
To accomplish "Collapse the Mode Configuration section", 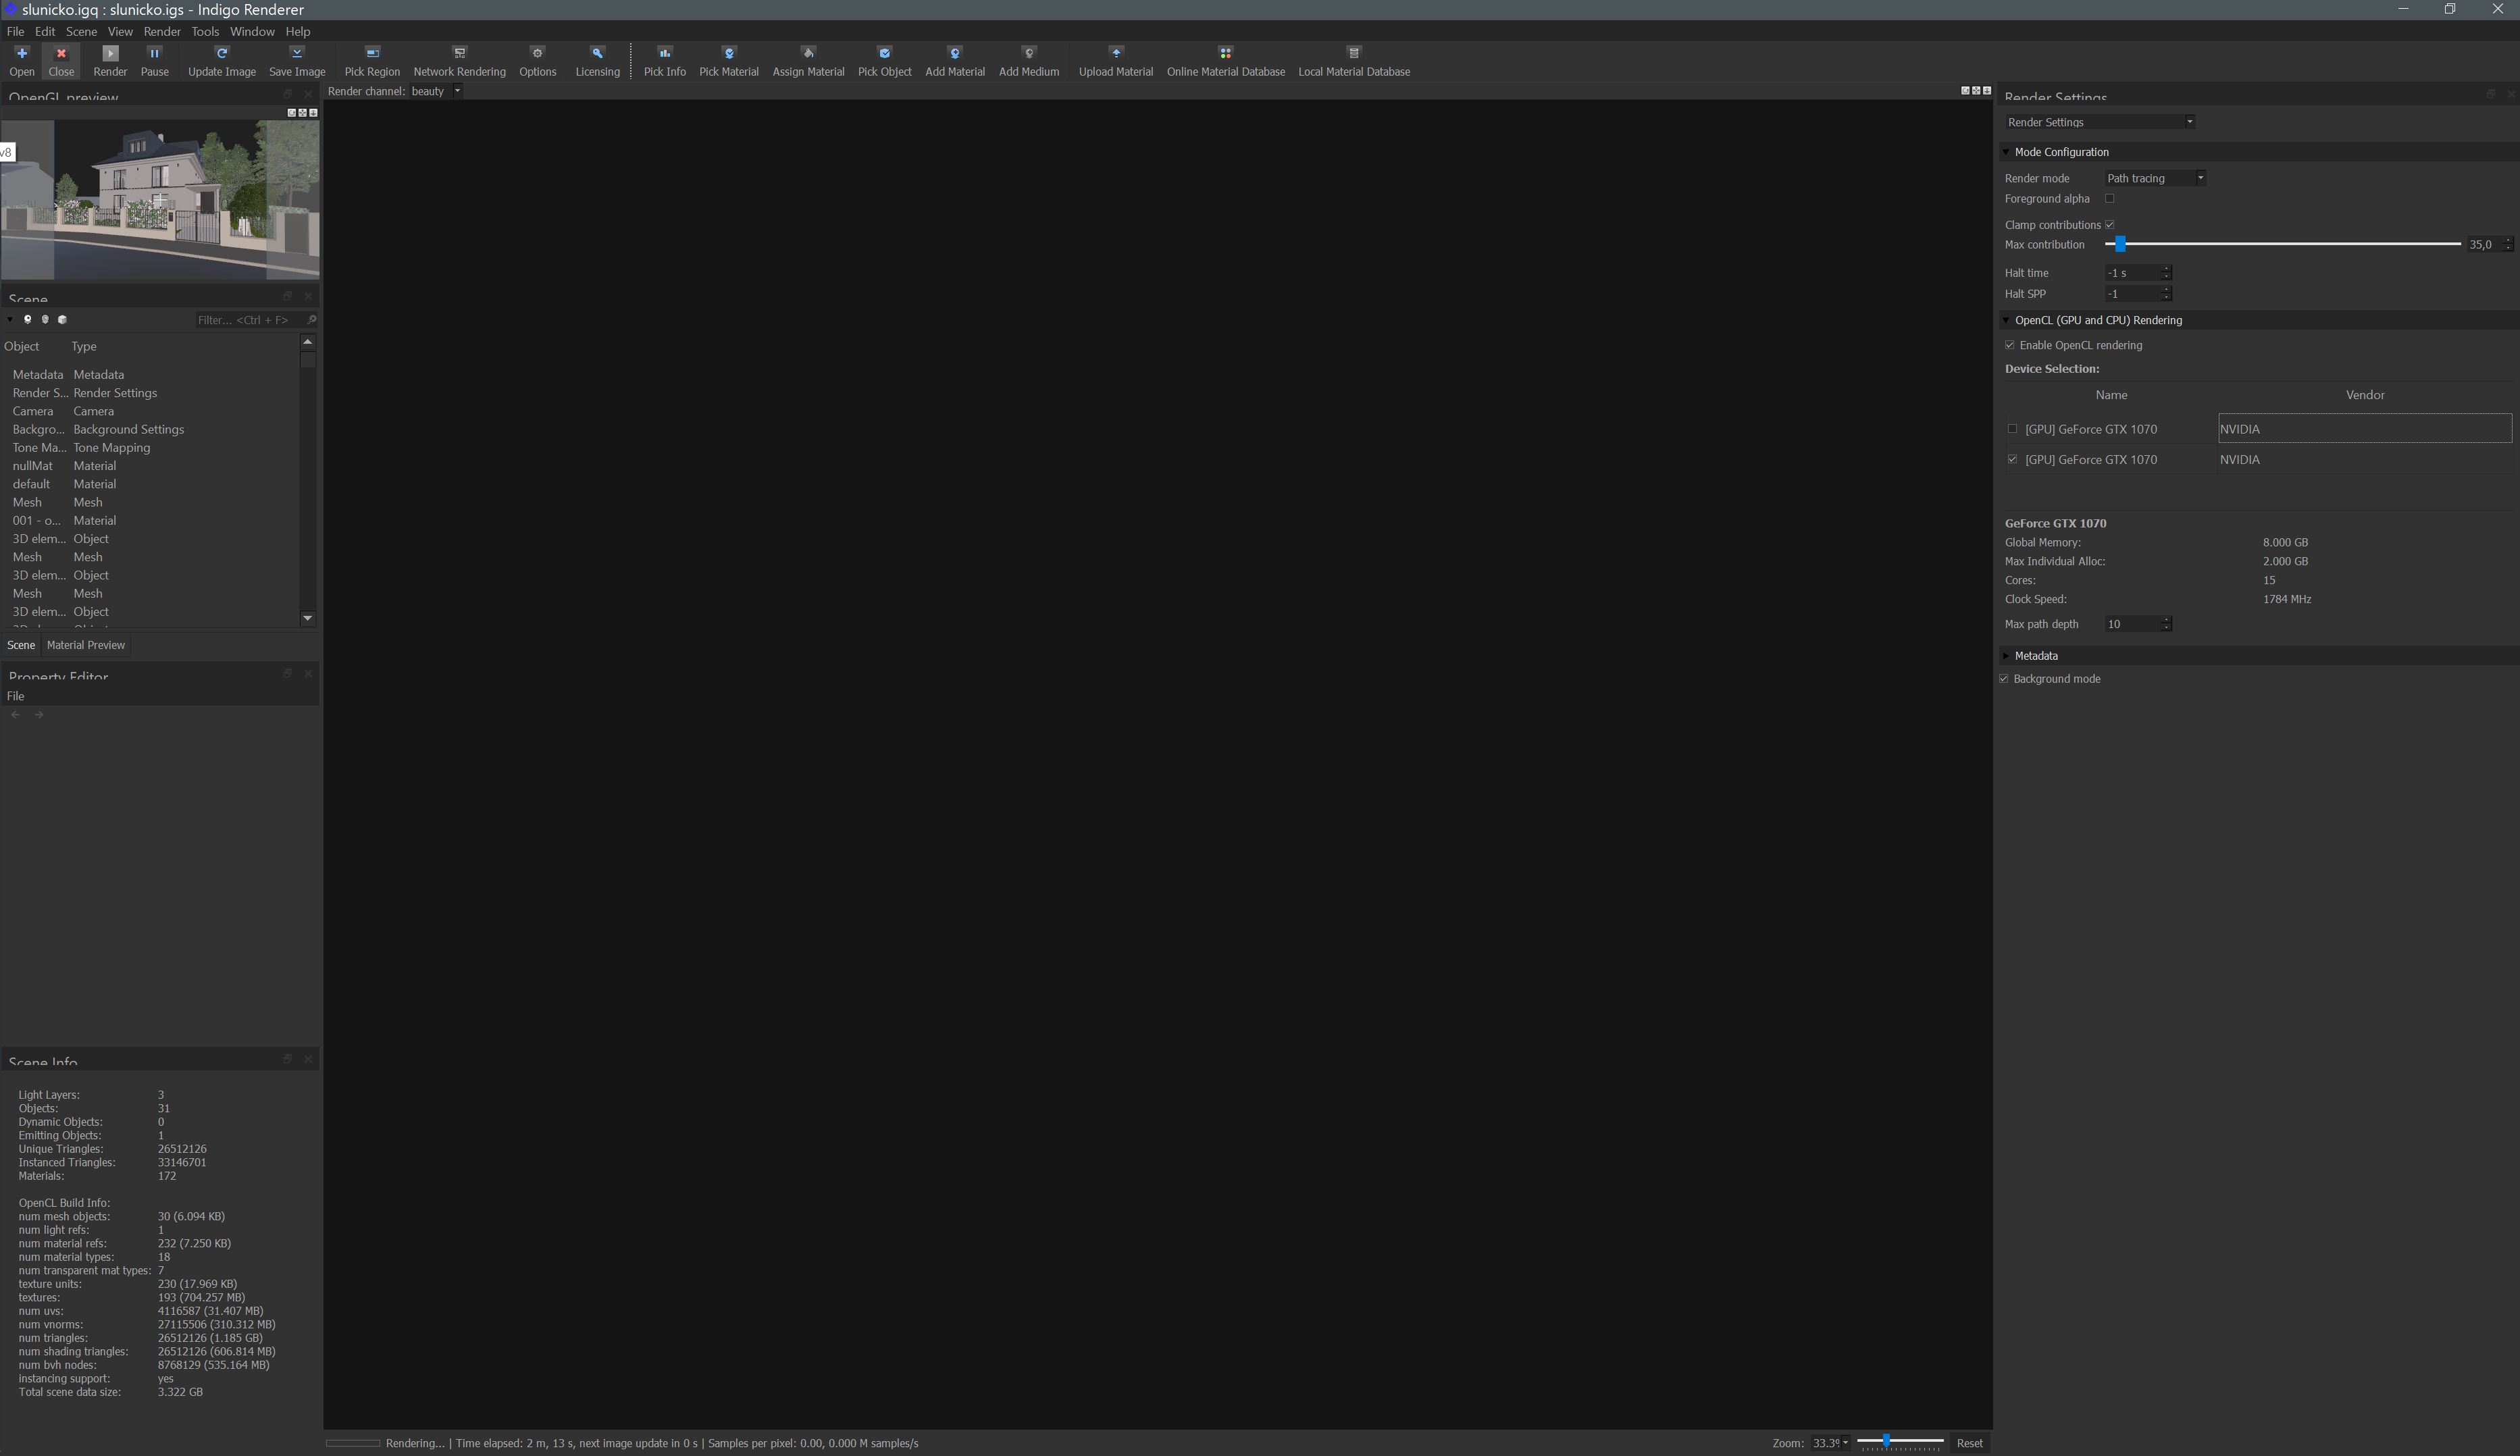I will [x=2006, y=152].
